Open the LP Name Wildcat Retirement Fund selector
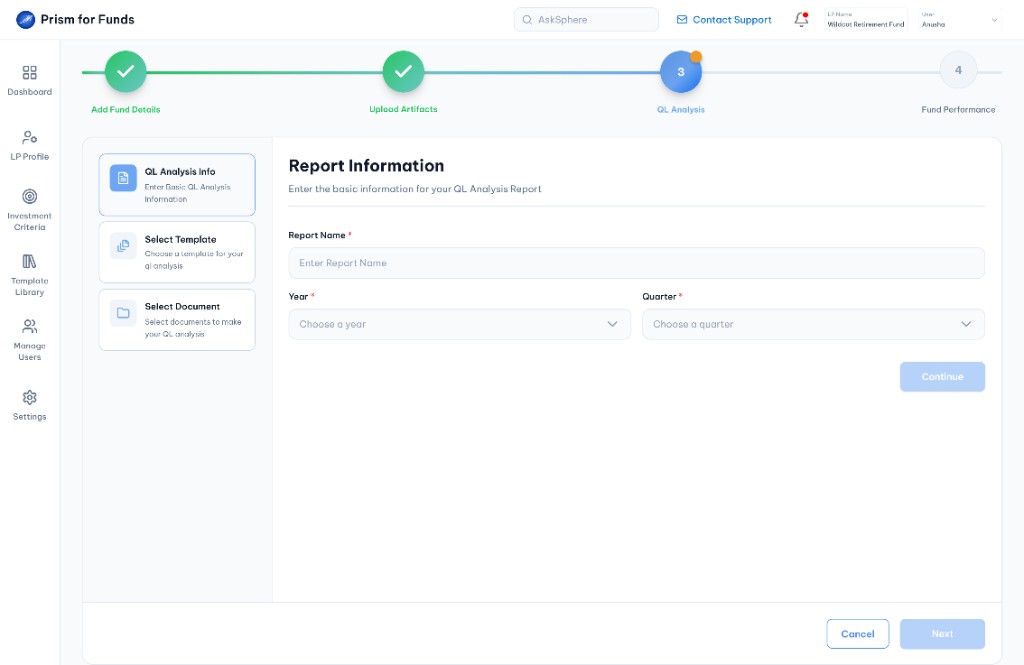The height and width of the screenshot is (665, 1024). [x=865, y=20]
